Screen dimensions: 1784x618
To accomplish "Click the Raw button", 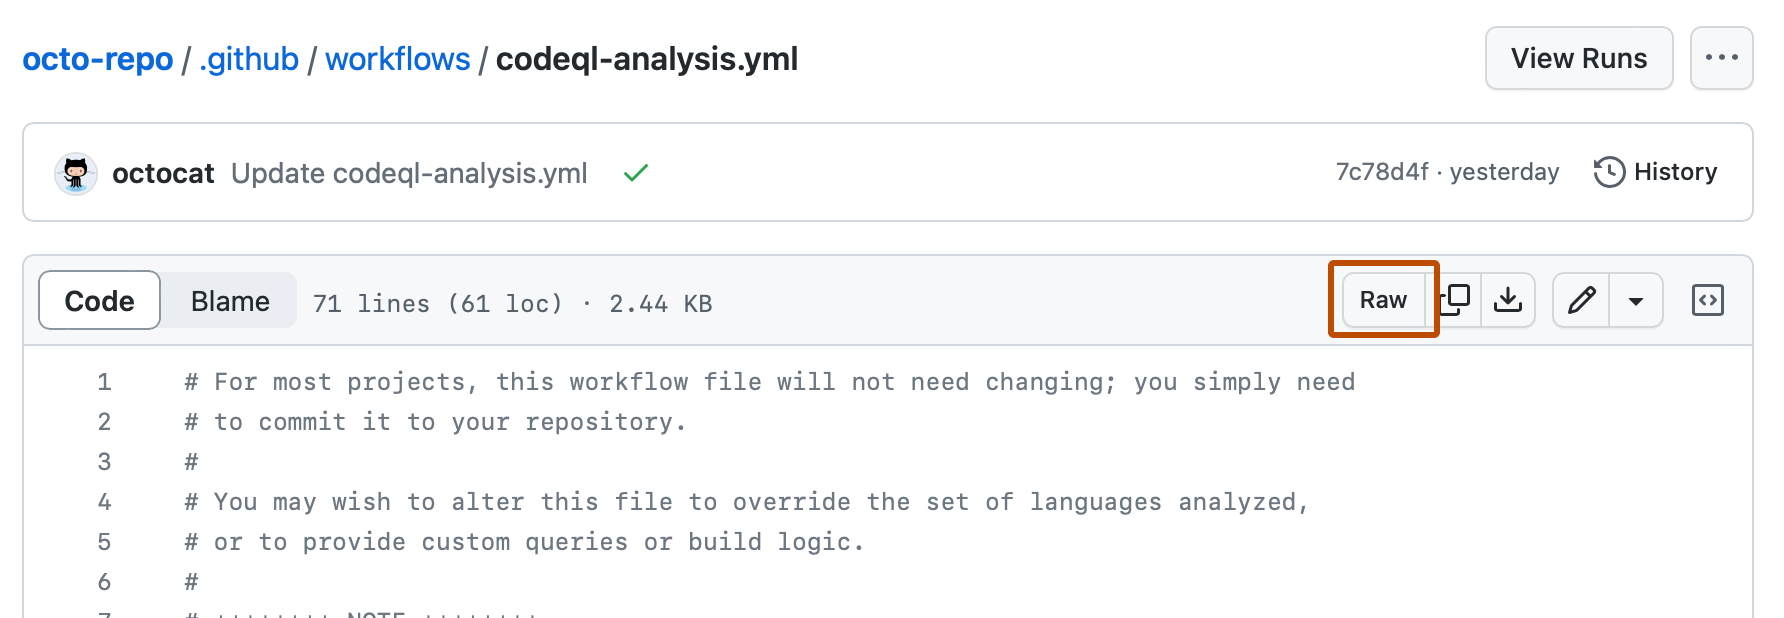I will 1383,300.
